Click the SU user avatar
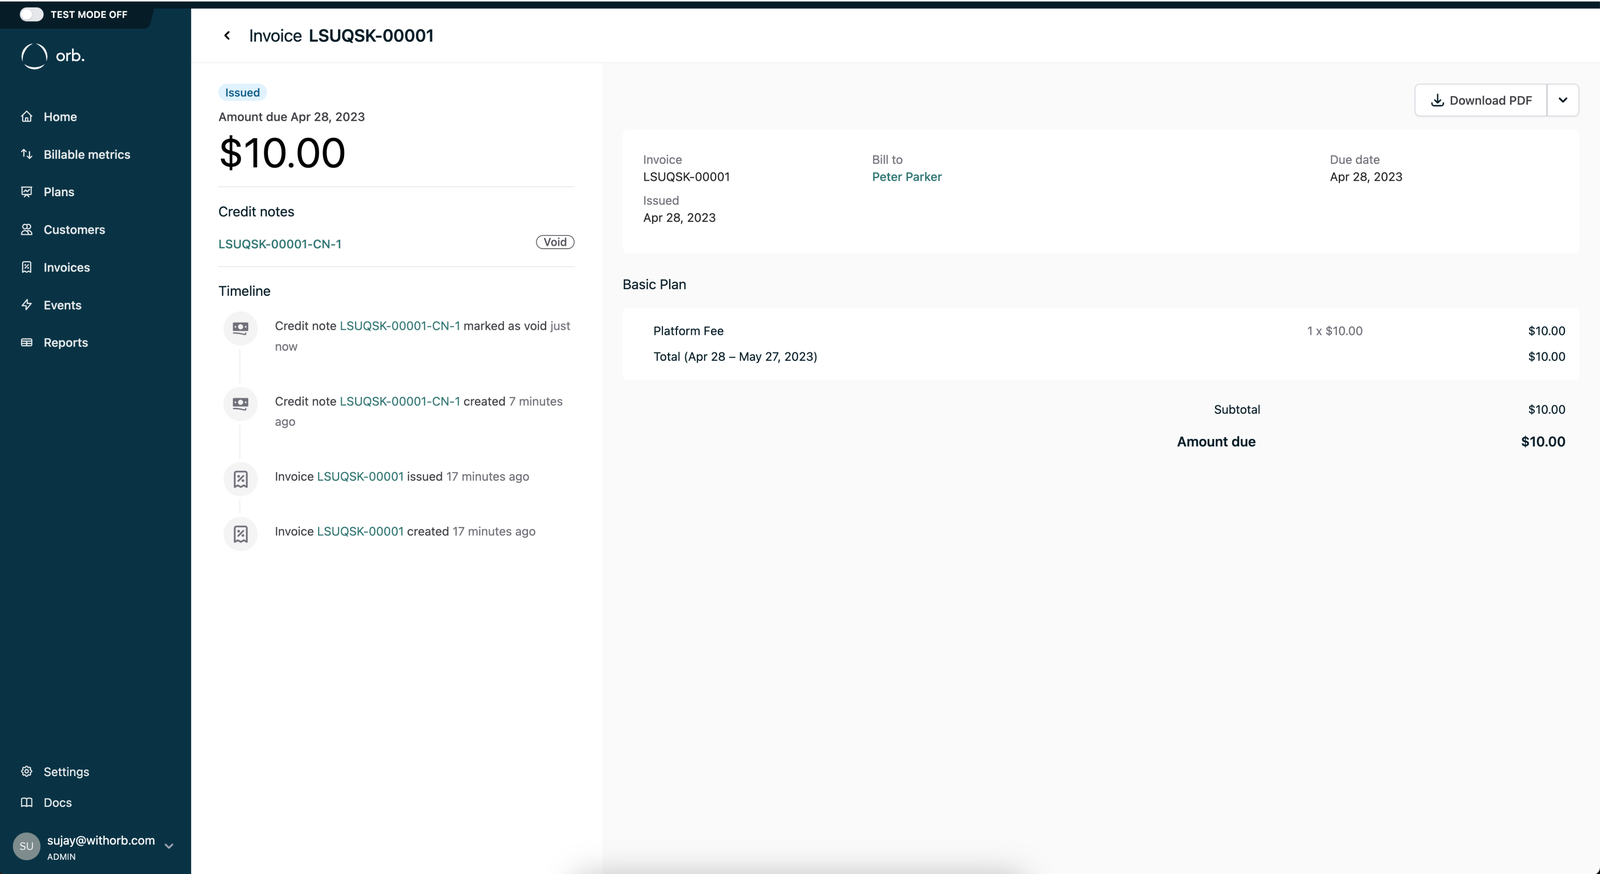The height and width of the screenshot is (874, 1600). point(26,846)
